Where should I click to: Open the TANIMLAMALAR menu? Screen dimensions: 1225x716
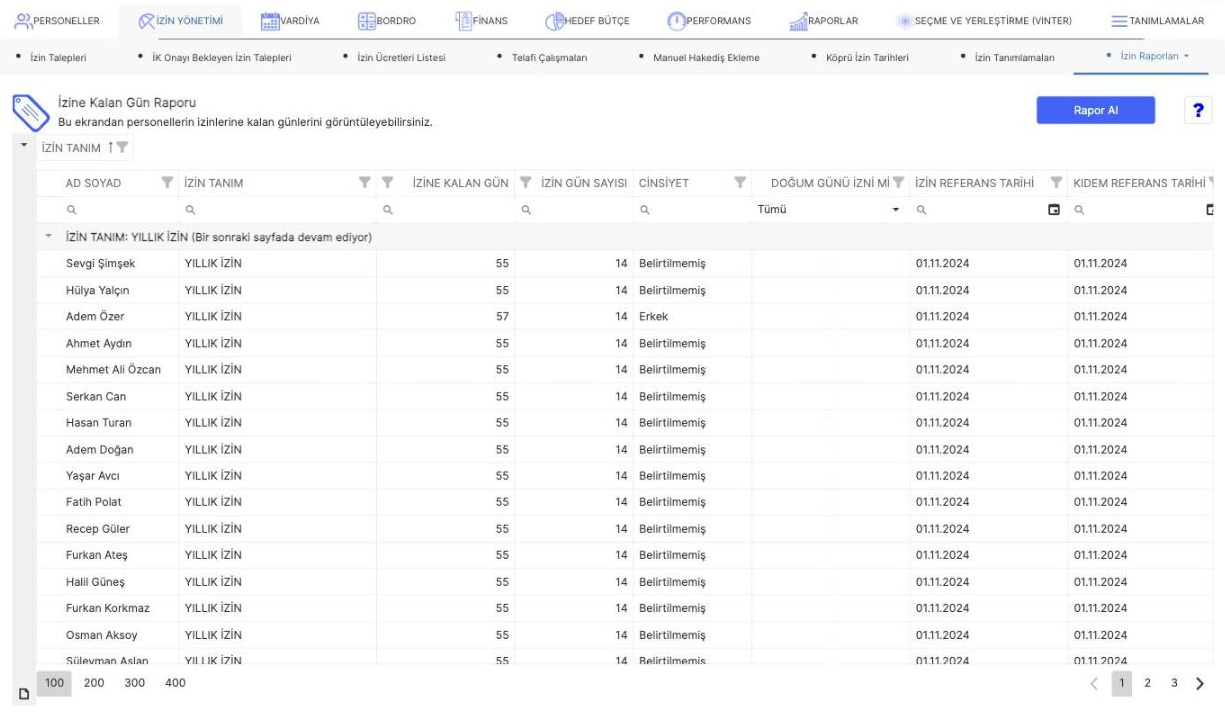pos(1158,22)
